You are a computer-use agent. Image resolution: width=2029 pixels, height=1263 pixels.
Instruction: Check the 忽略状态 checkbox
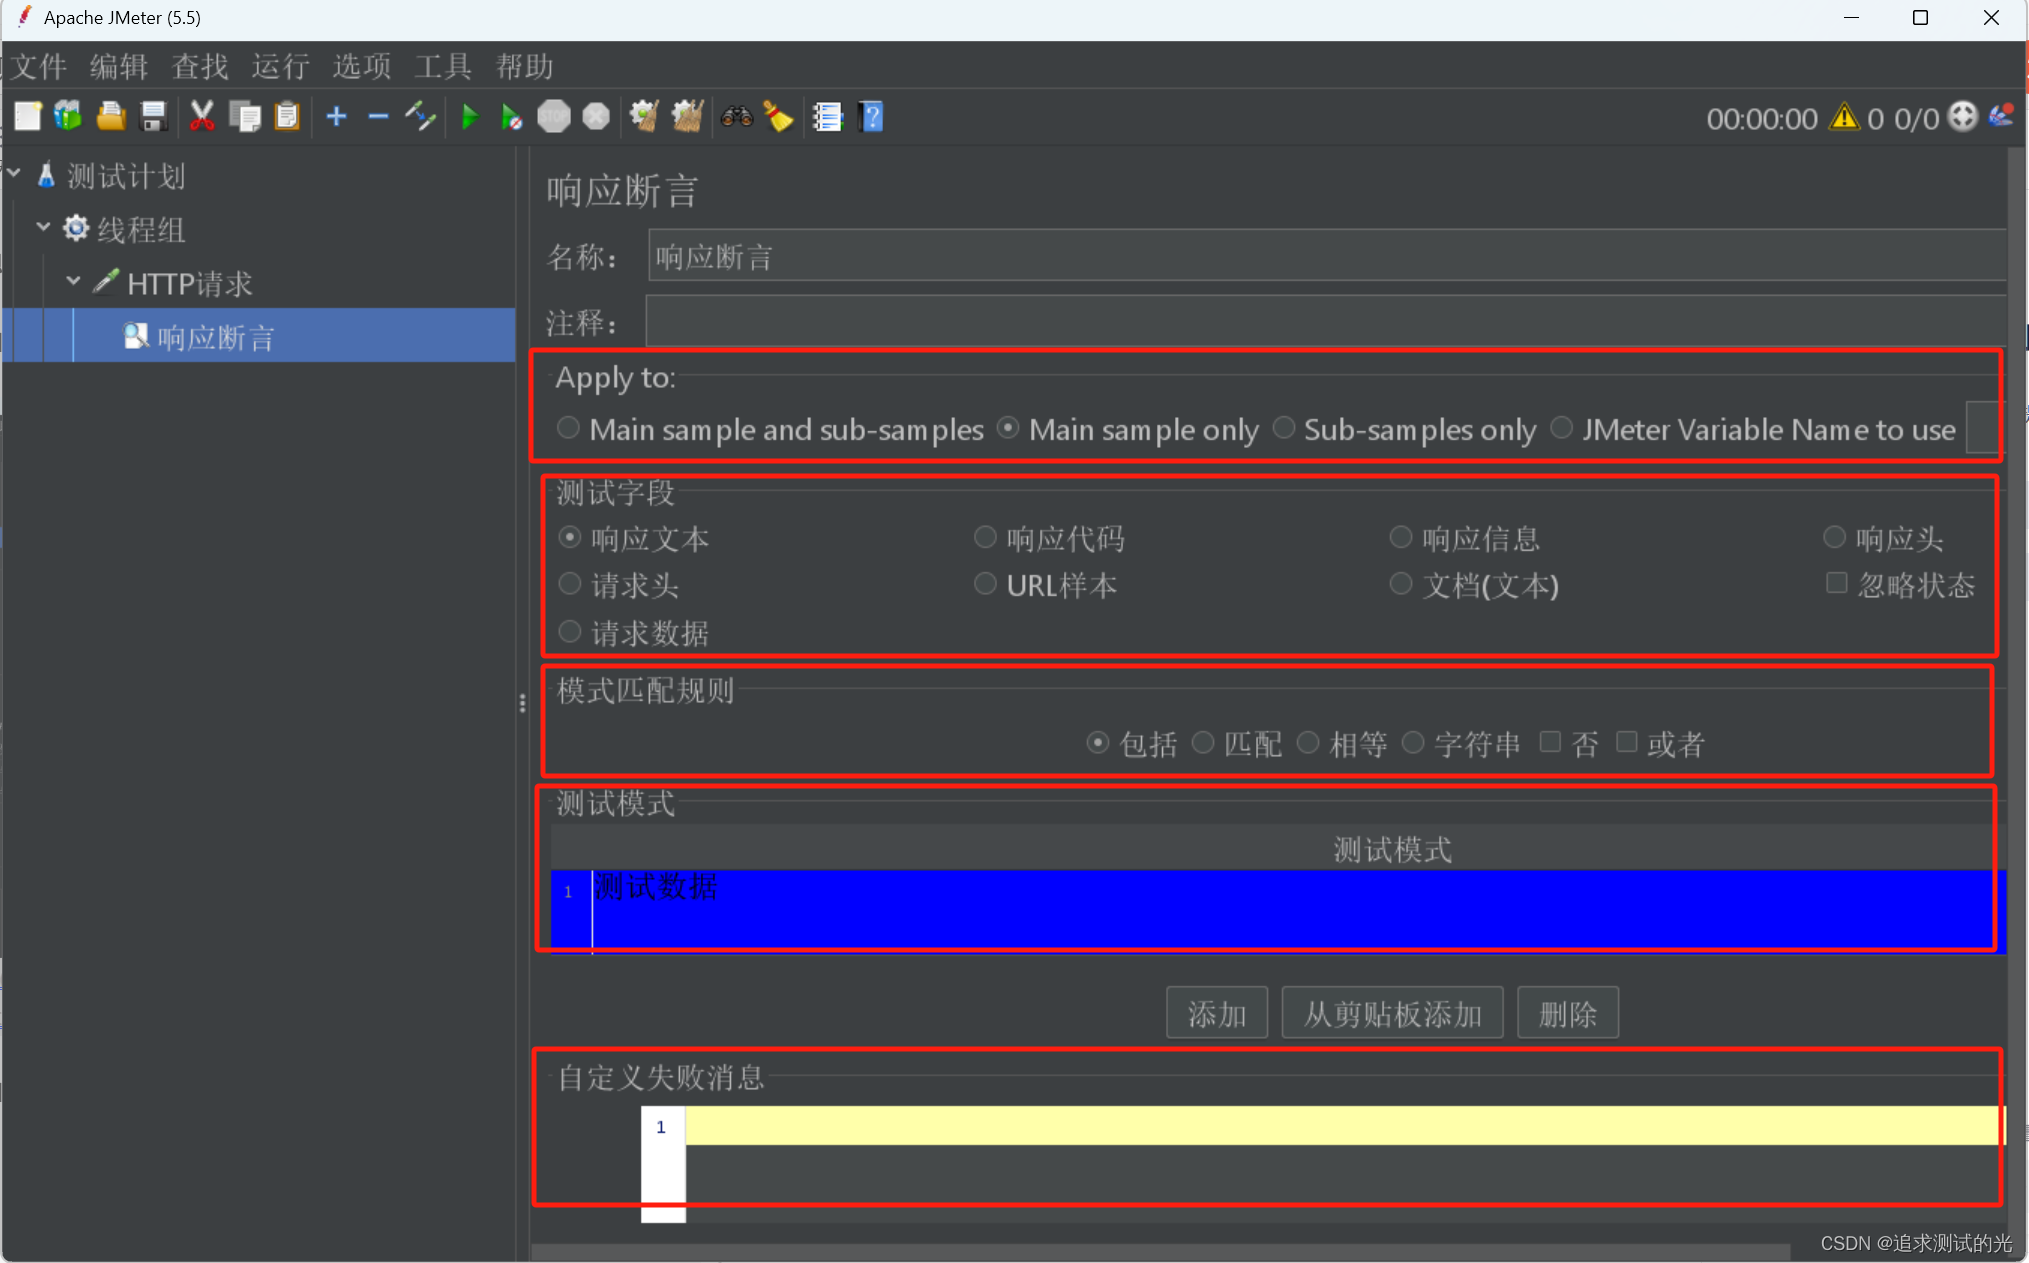click(1836, 583)
